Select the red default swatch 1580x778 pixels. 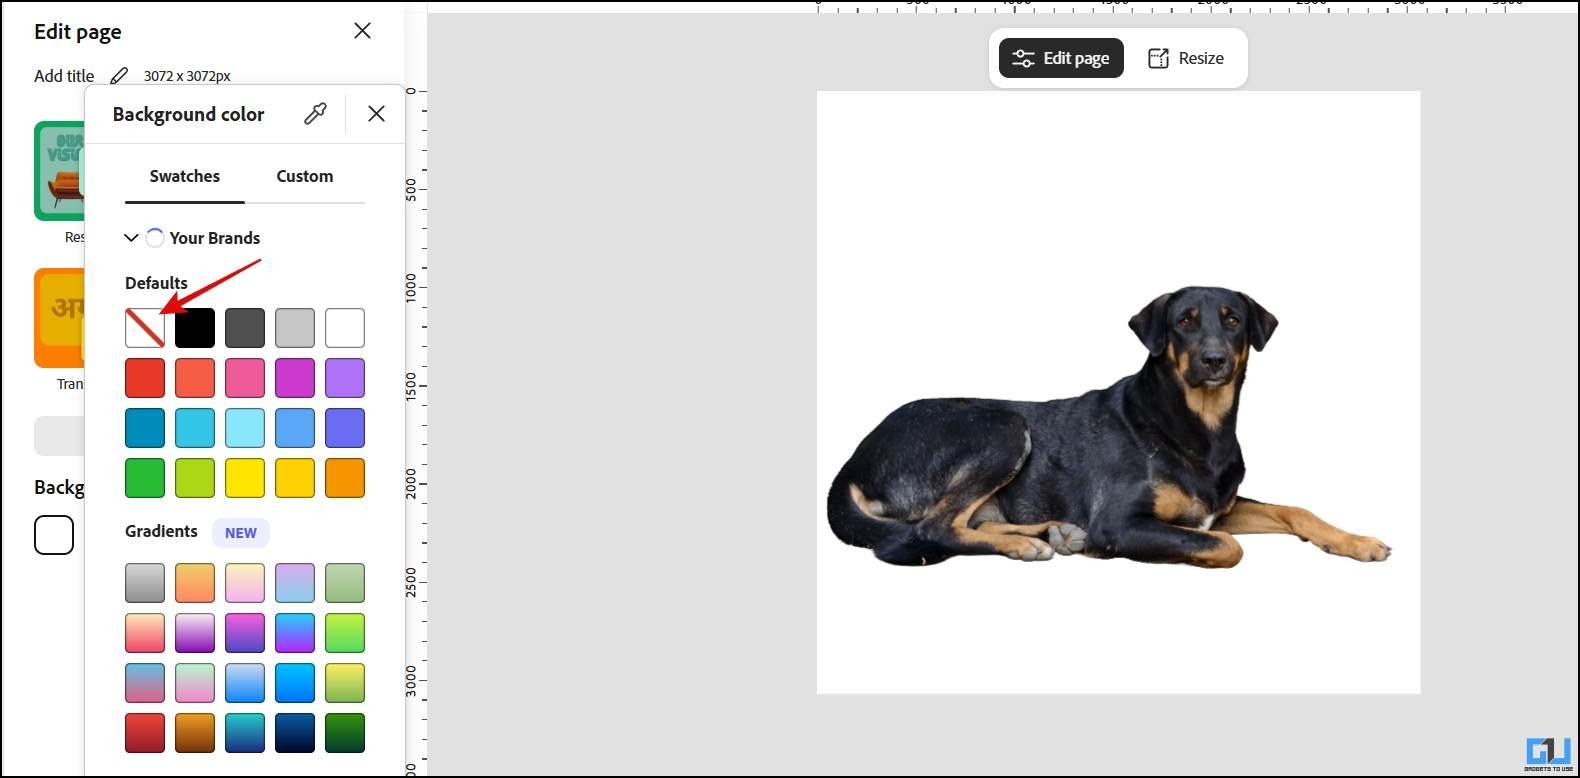click(x=145, y=378)
